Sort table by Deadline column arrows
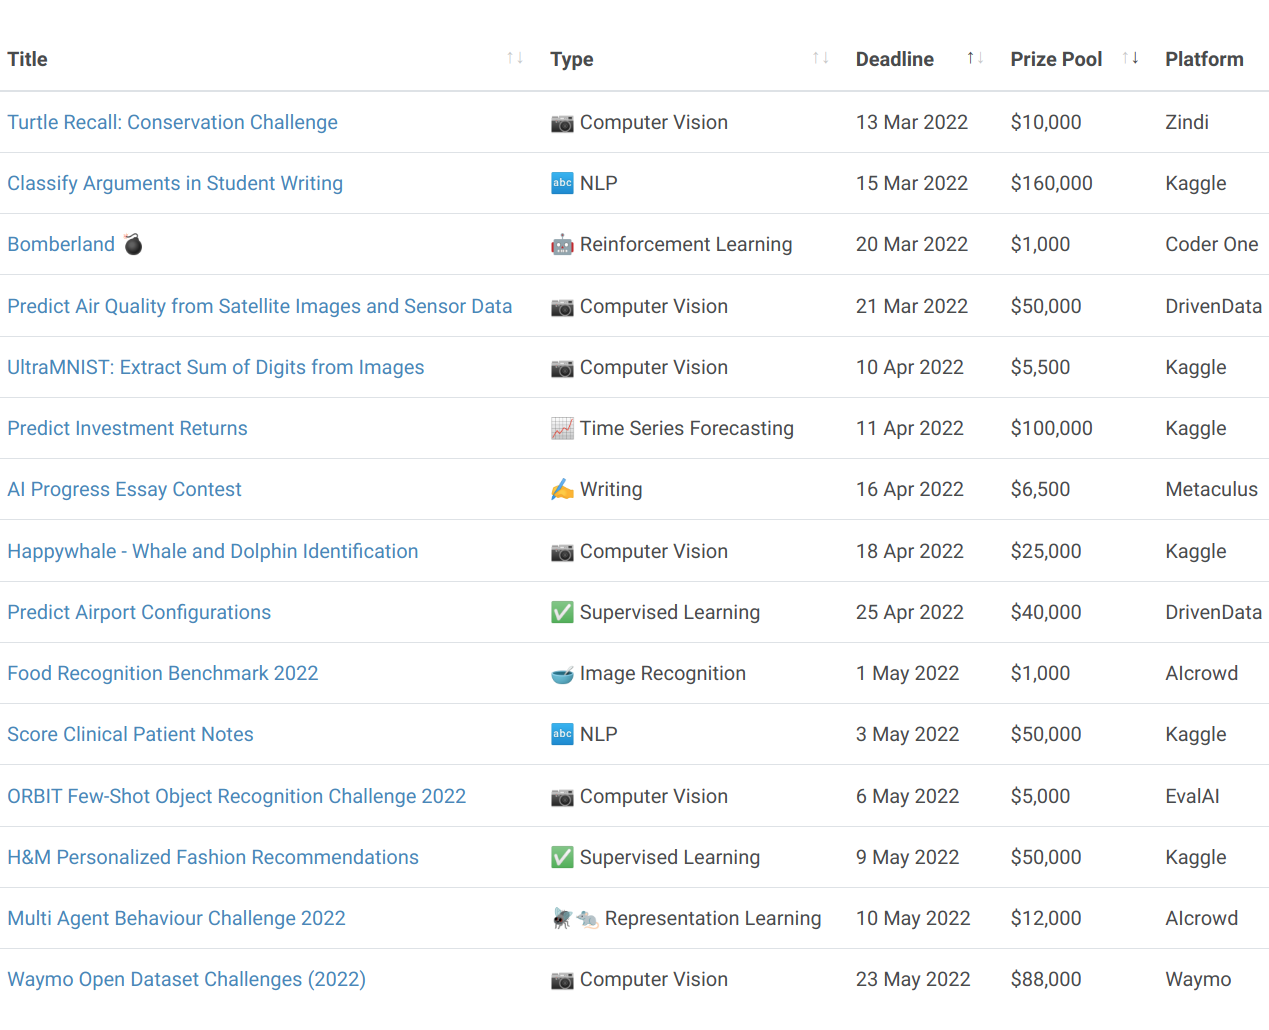 click(x=975, y=58)
